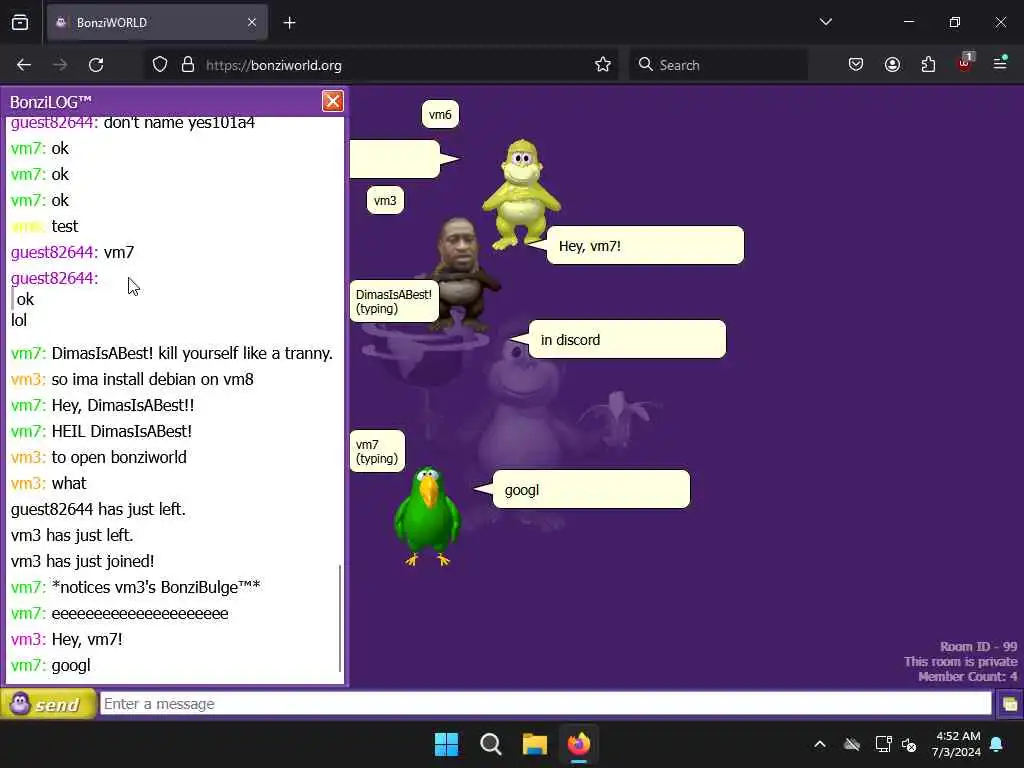
Task: Open the Pocket save icon
Action: (856, 65)
